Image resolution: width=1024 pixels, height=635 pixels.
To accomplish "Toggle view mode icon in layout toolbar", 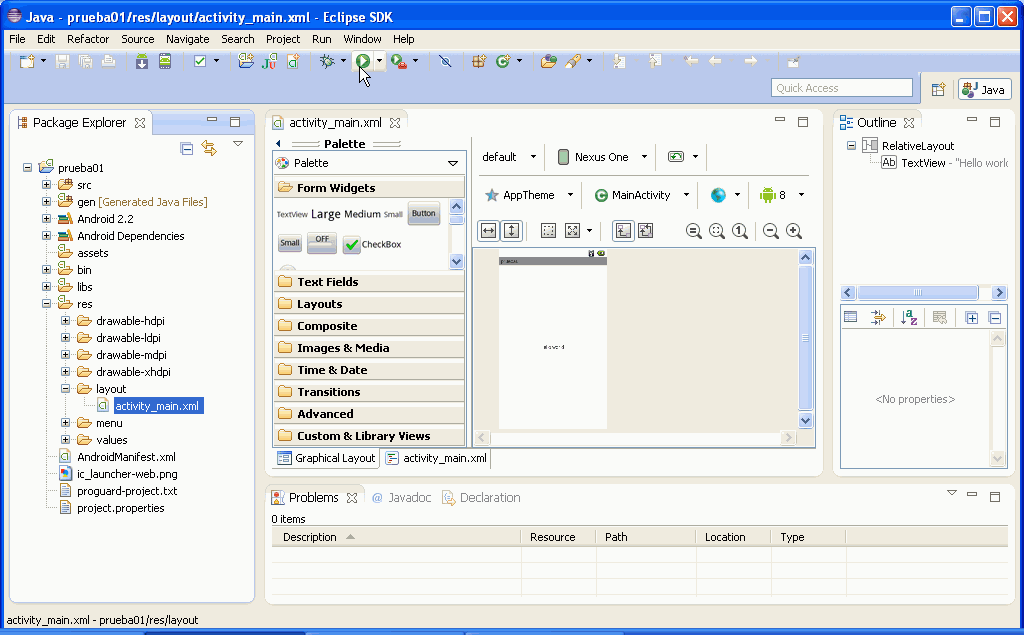I will pyautogui.click(x=623, y=231).
